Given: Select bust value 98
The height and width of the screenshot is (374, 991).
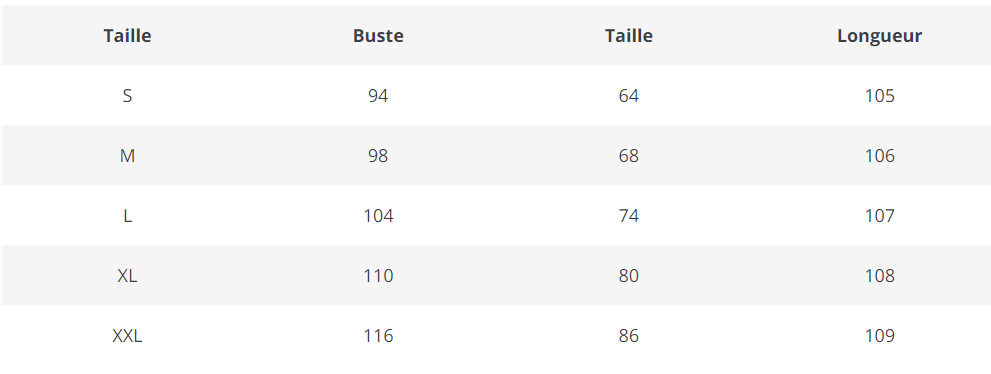Looking at the screenshot, I should 378,156.
